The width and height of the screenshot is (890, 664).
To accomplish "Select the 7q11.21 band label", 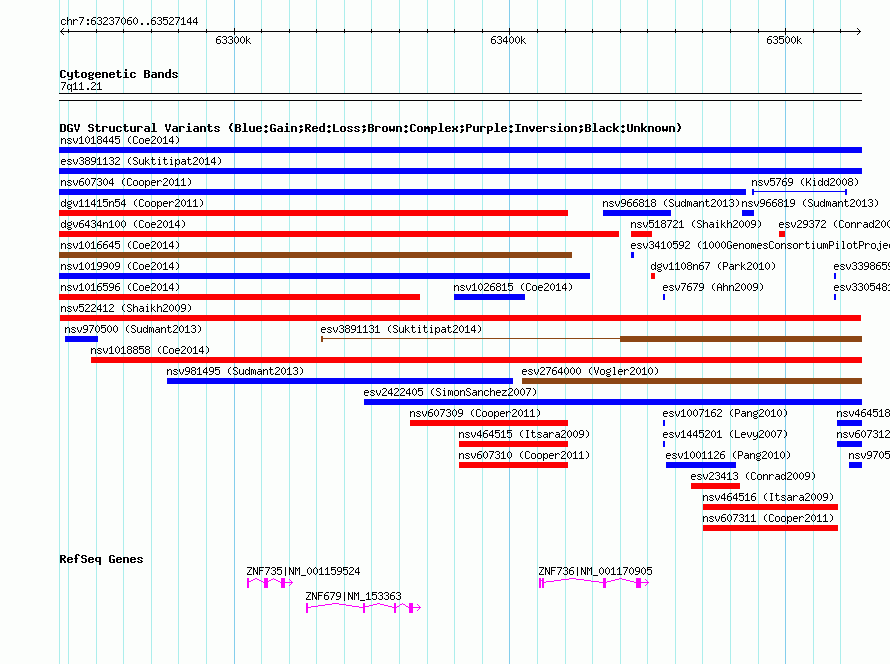I will [x=81, y=86].
